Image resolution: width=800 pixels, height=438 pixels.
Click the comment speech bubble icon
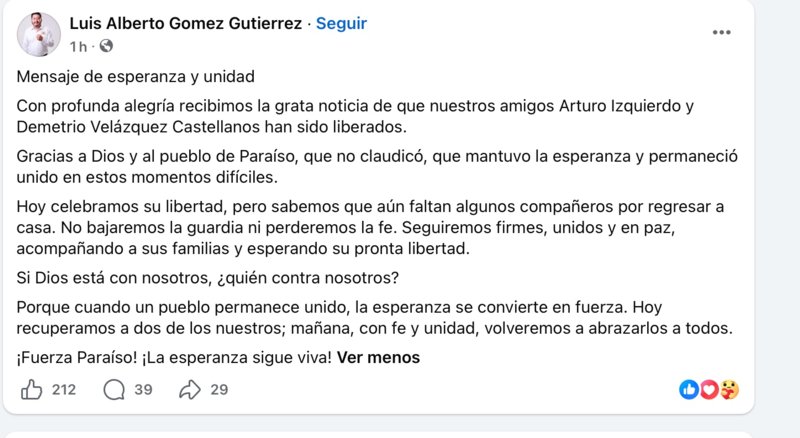pos(114,390)
